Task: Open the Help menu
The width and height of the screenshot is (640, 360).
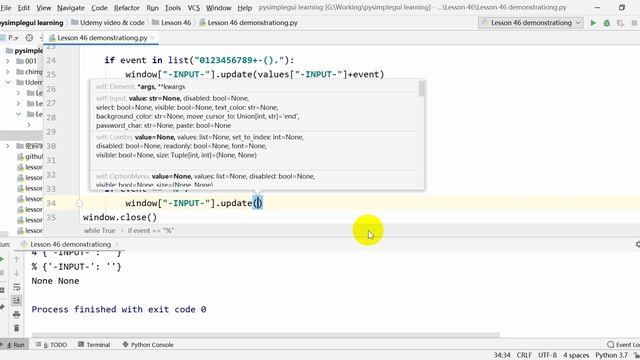Action: tap(244, 8)
